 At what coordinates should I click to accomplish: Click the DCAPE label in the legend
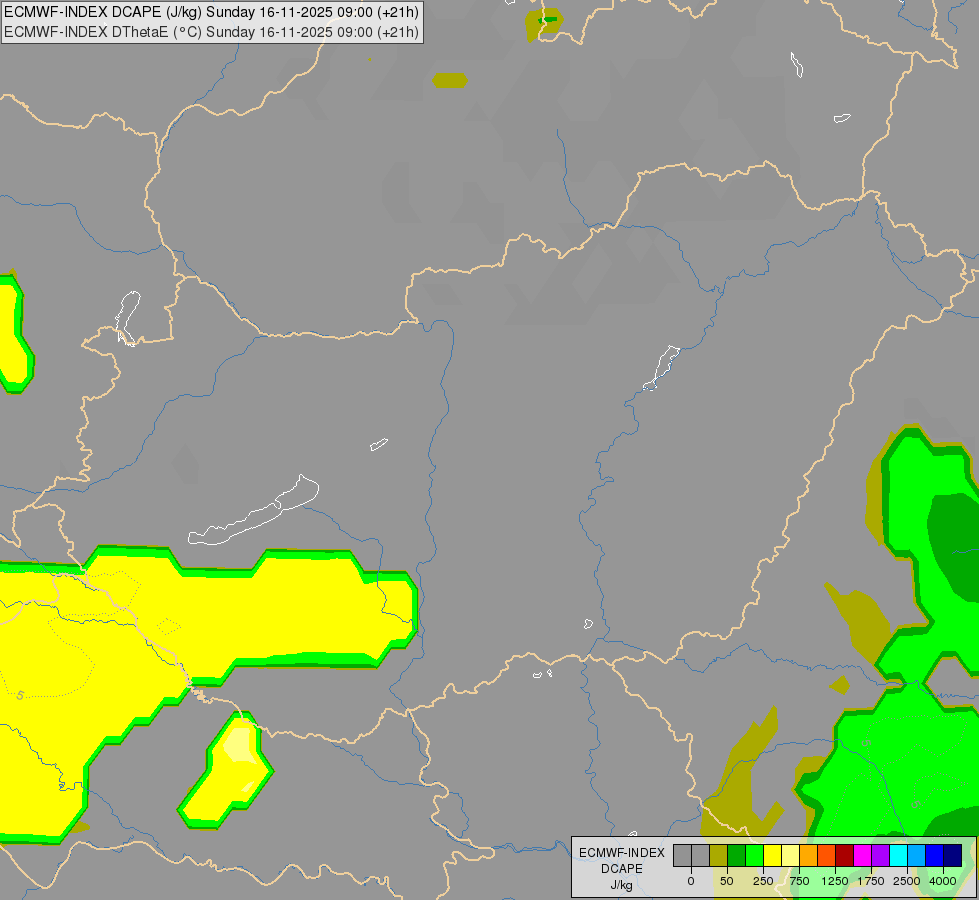[622, 869]
